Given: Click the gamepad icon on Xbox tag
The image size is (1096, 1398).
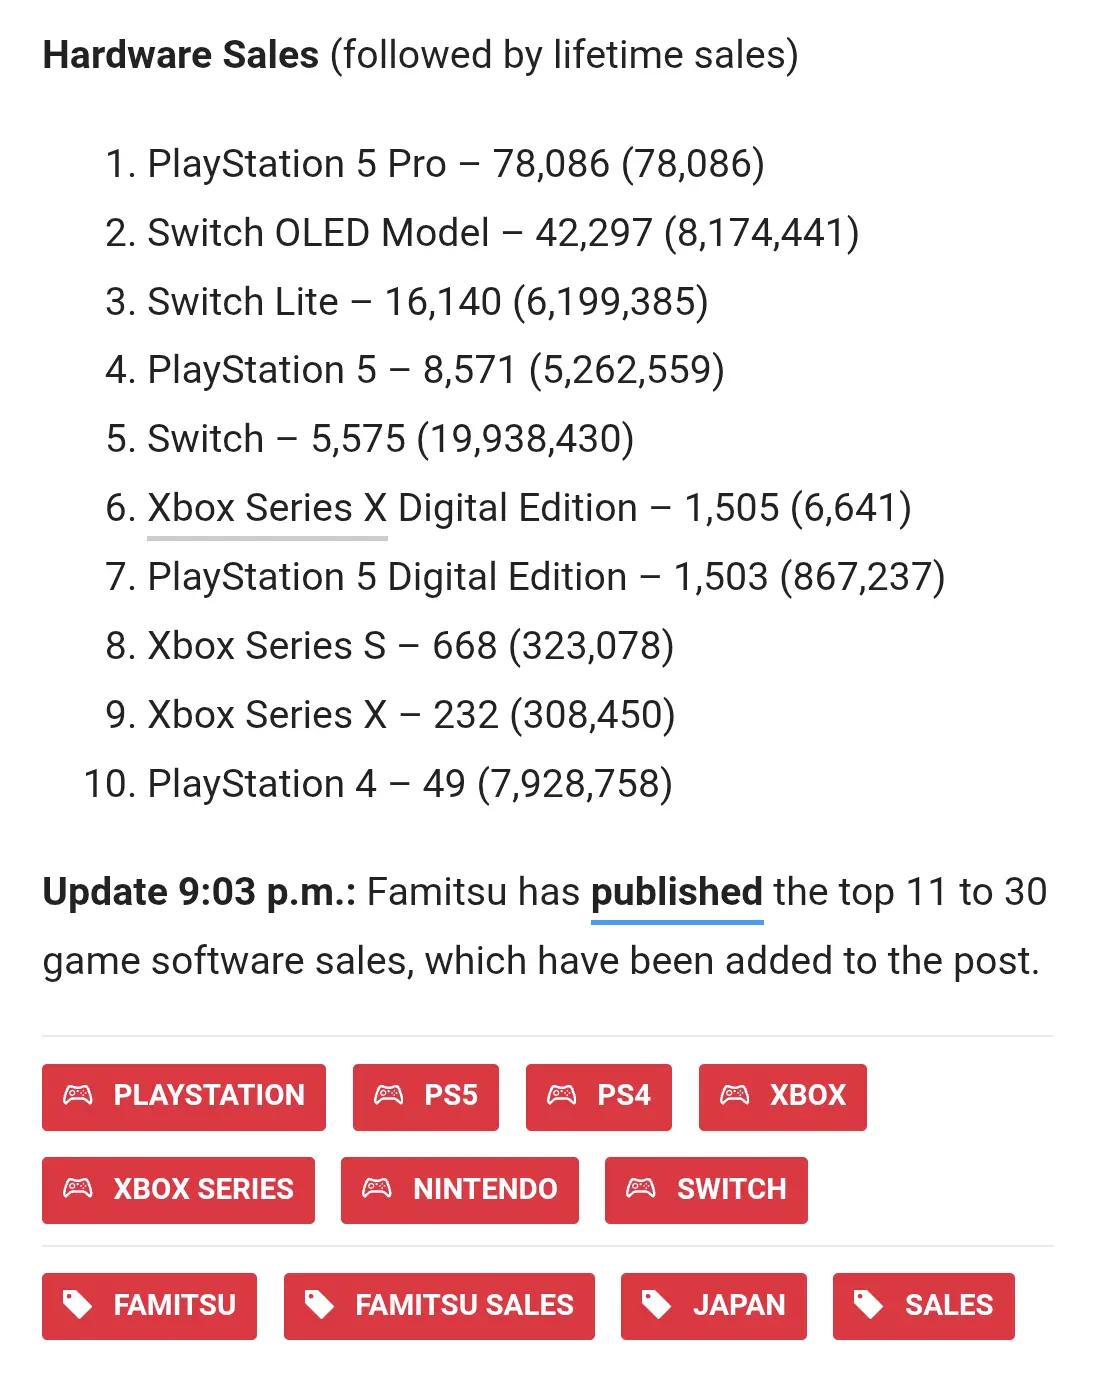Looking at the screenshot, I should pyautogui.click(x=735, y=1095).
